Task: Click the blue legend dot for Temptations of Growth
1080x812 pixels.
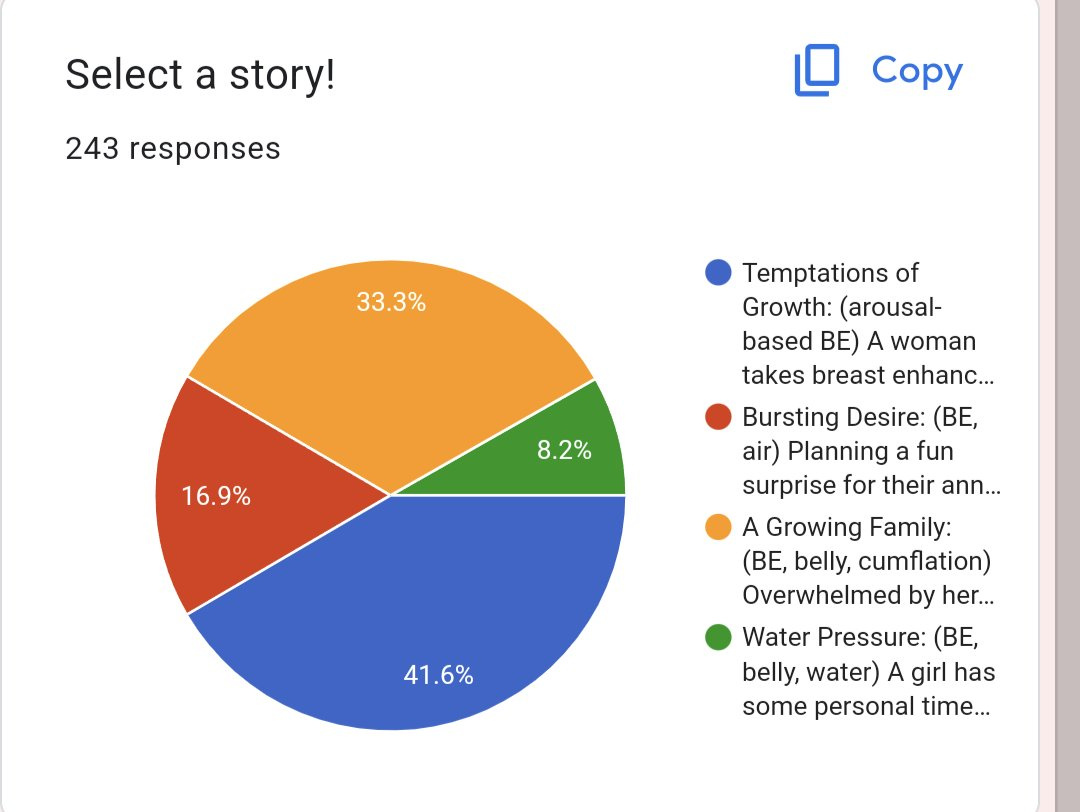Action: pyautogui.click(x=718, y=273)
